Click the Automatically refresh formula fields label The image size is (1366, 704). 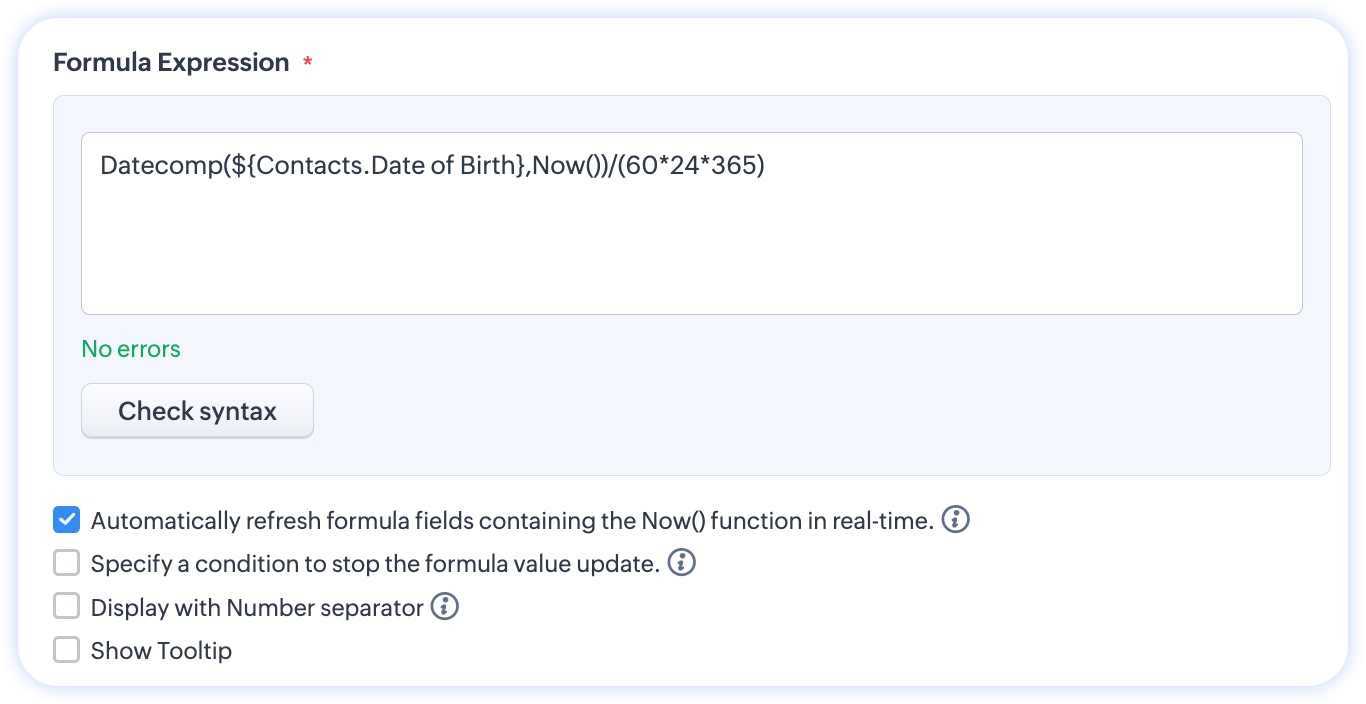pyautogui.click(x=512, y=521)
